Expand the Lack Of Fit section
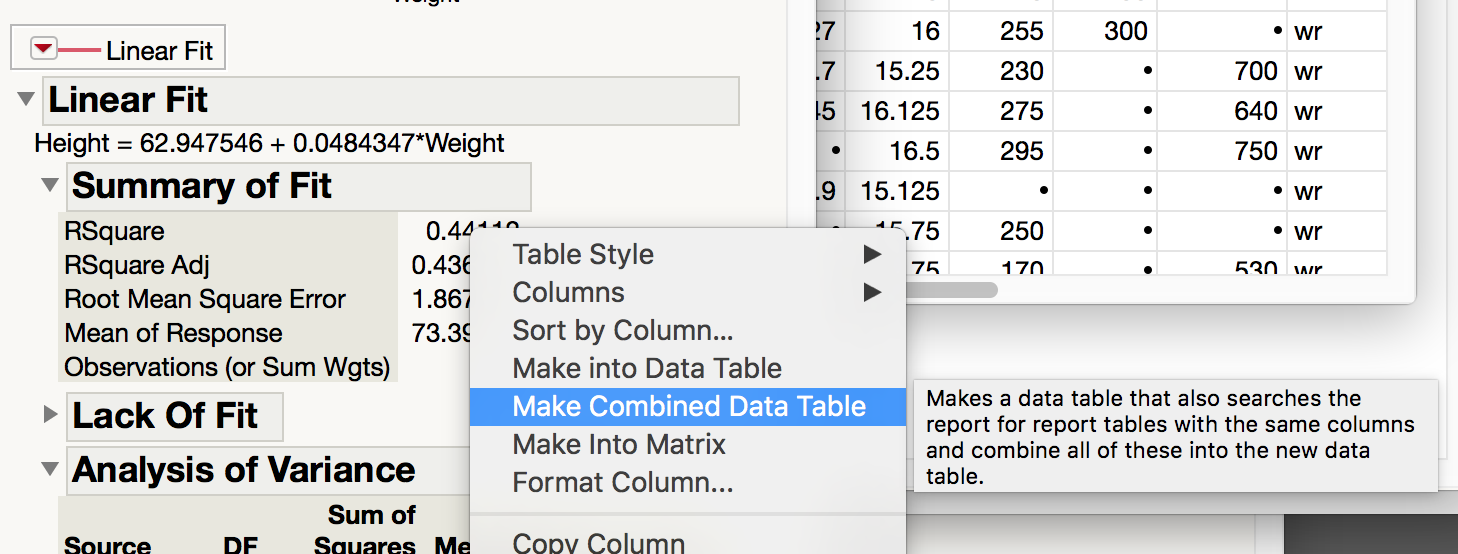Viewport: 1458px width, 554px height. pos(51,414)
